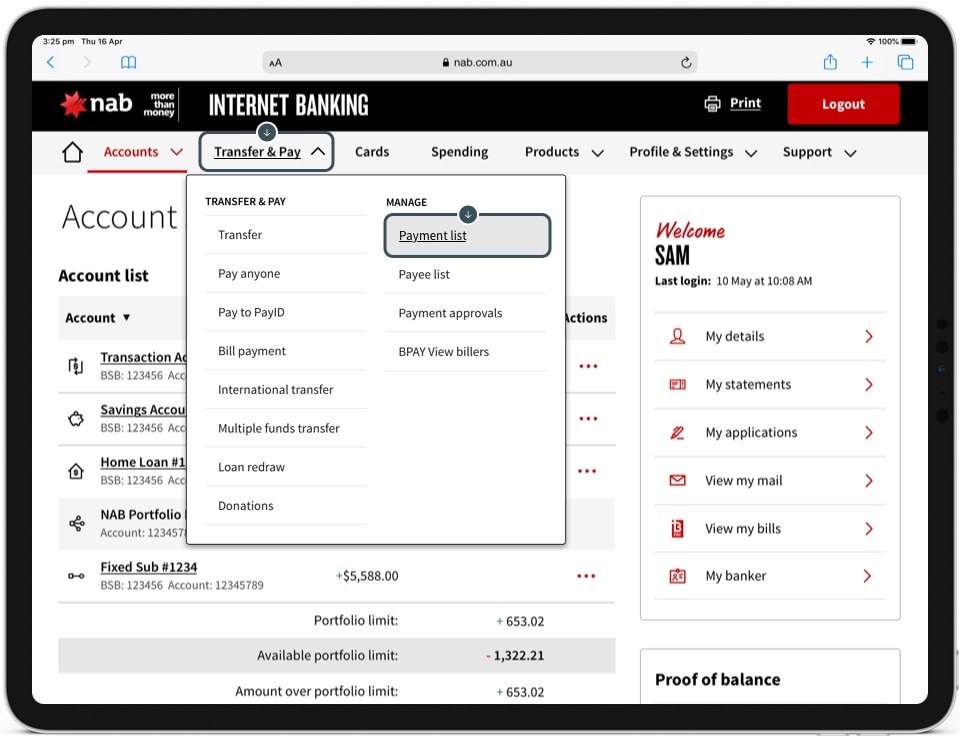Viewport: 960px width, 740px height.
Task: Sort by the Account column arrow
Action: coord(126,318)
